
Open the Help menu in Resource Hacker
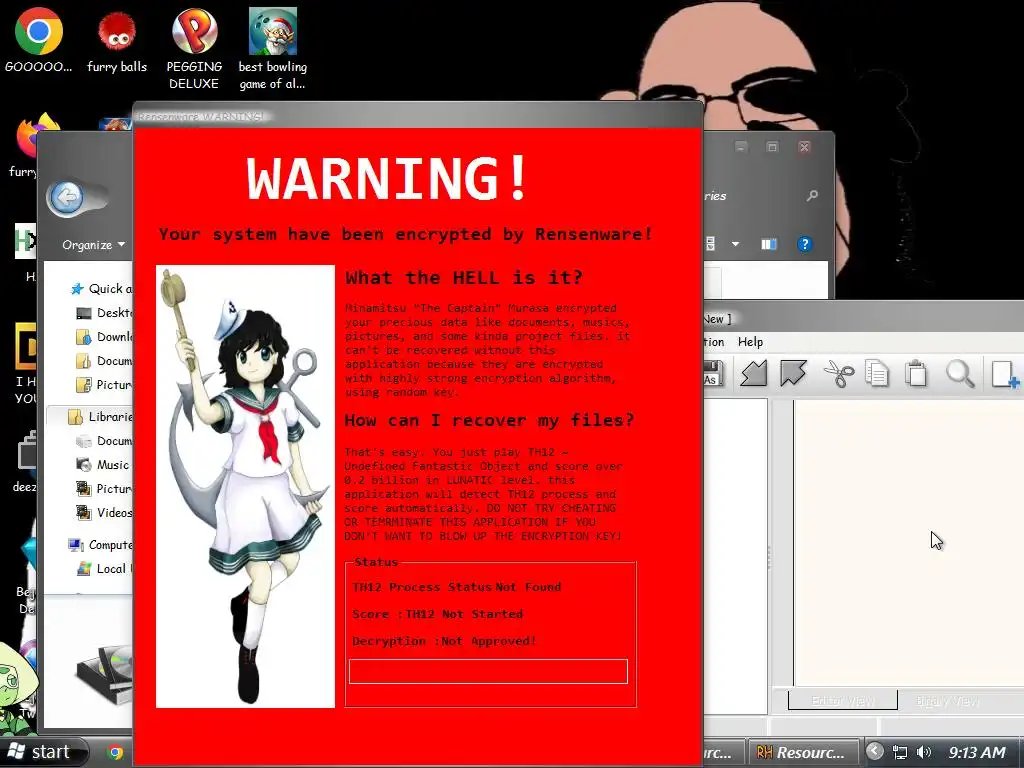pyautogui.click(x=750, y=342)
